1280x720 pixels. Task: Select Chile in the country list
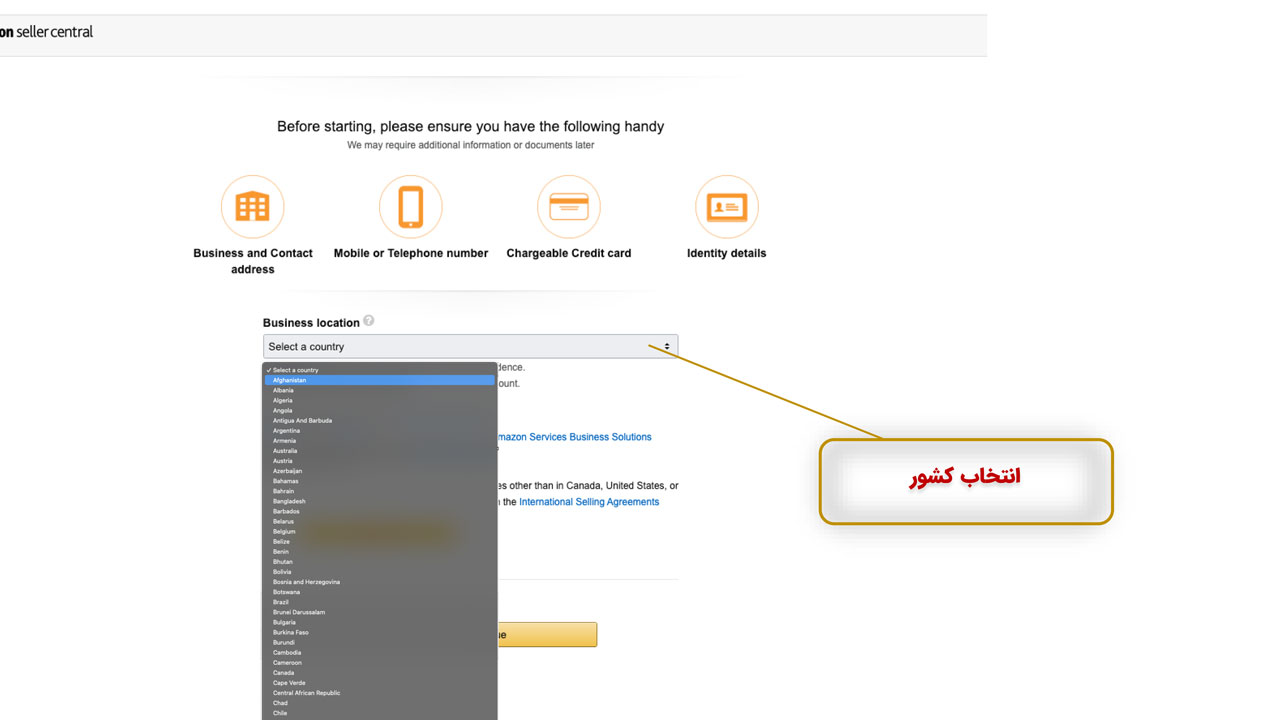coord(380,713)
